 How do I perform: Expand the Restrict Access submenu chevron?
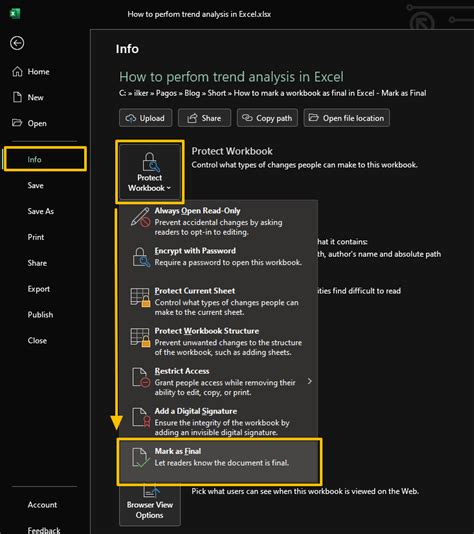(310, 381)
